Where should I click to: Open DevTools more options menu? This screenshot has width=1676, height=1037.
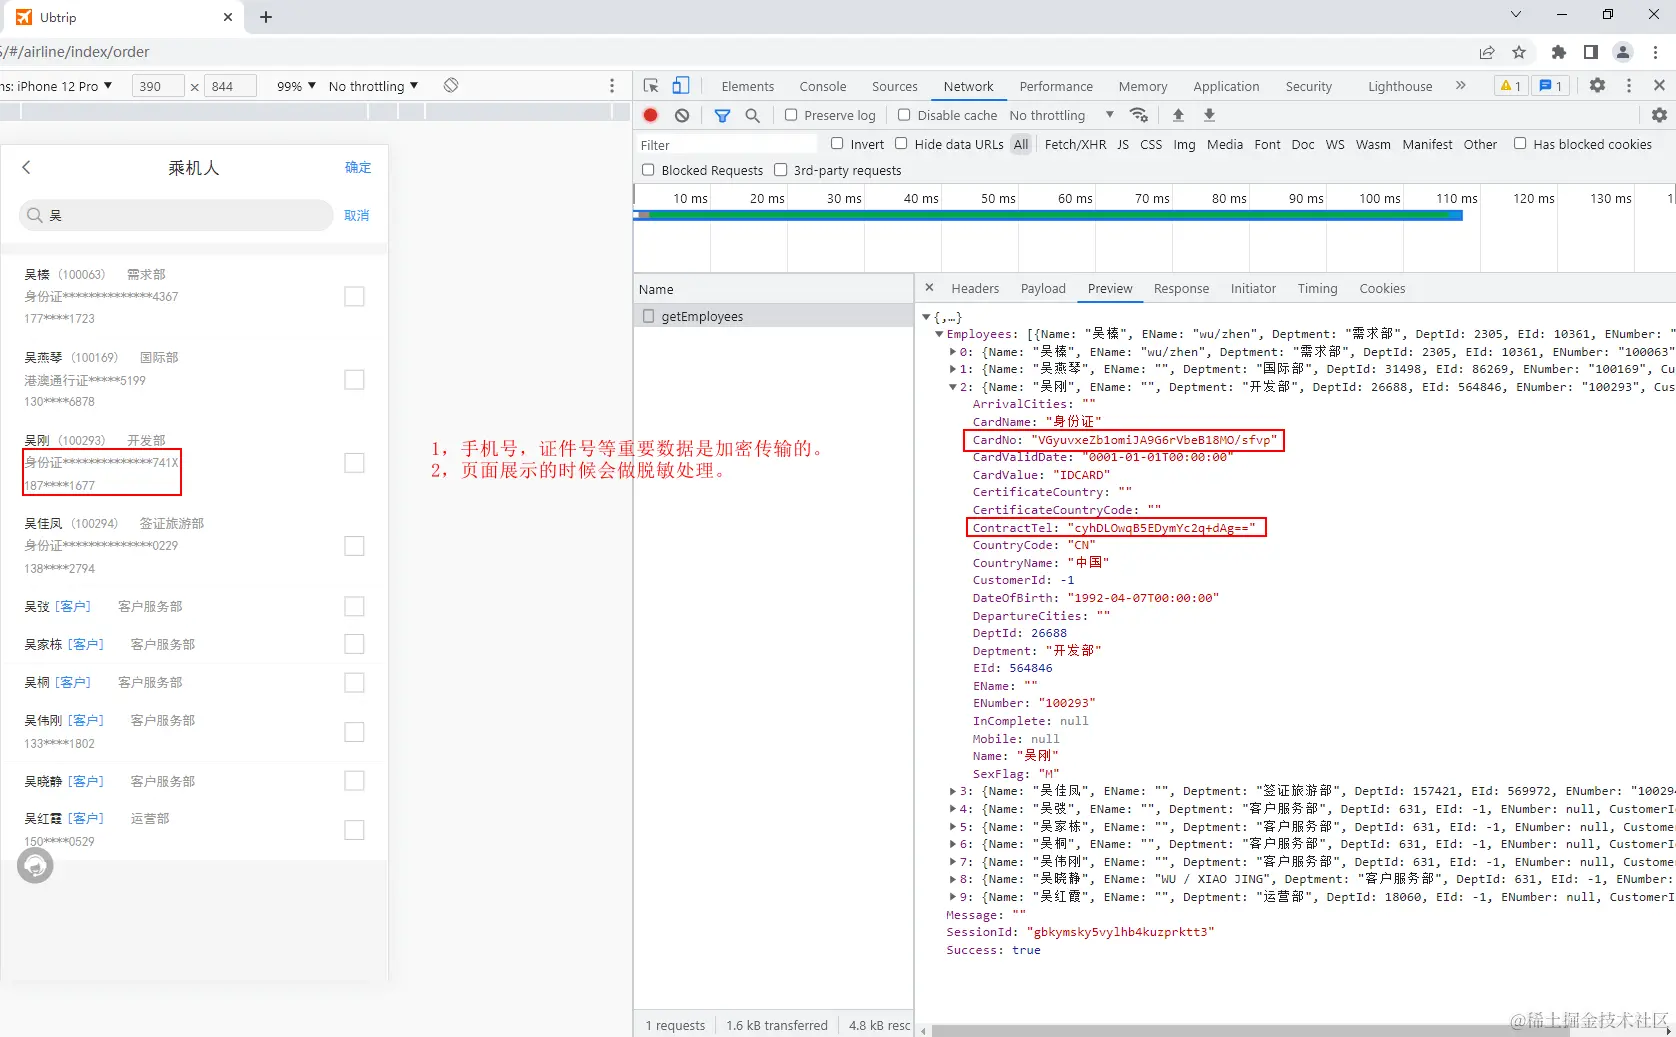point(1629,86)
